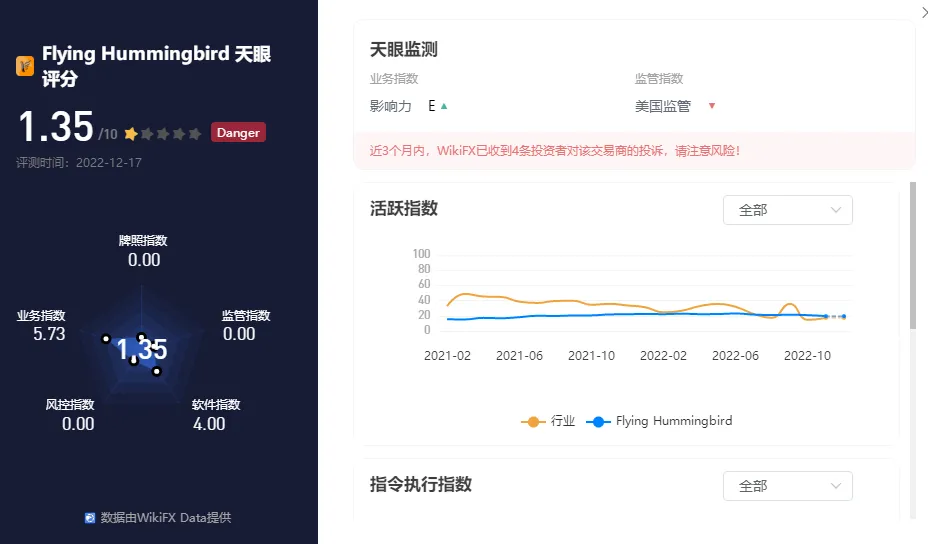Click the 美国监管 label

pos(663,107)
